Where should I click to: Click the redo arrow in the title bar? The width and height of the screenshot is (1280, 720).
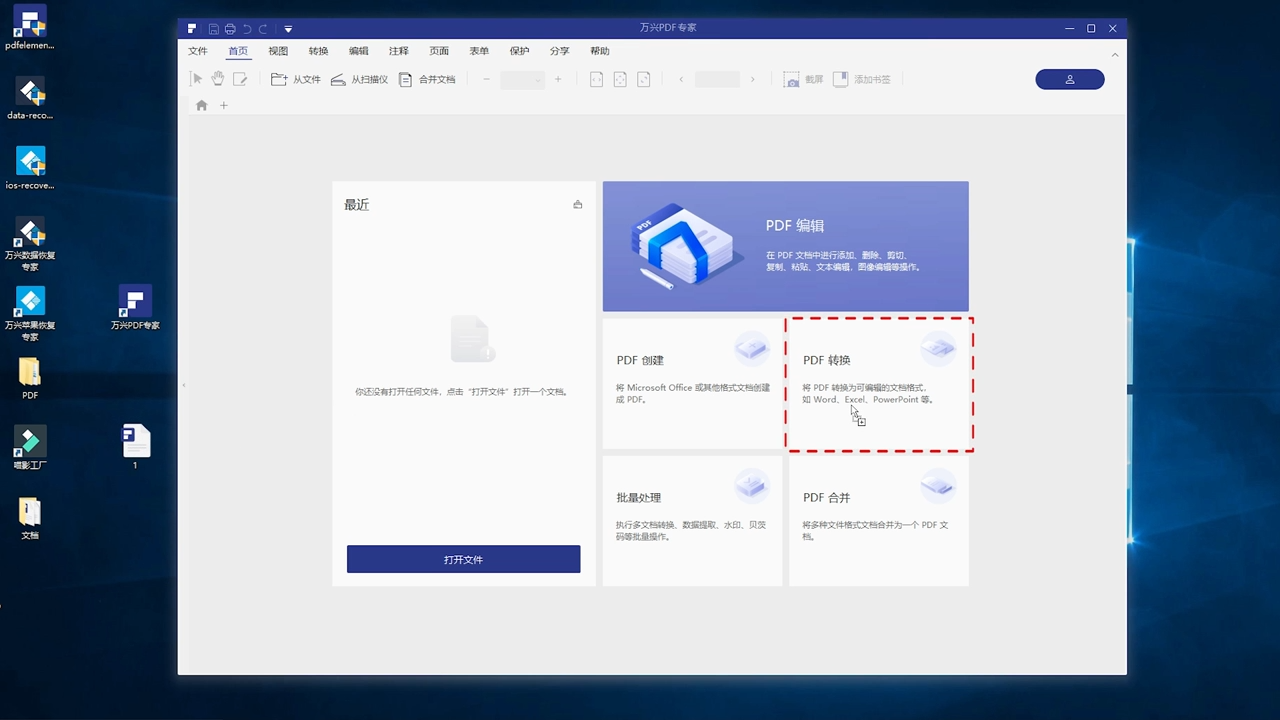click(263, 28)
